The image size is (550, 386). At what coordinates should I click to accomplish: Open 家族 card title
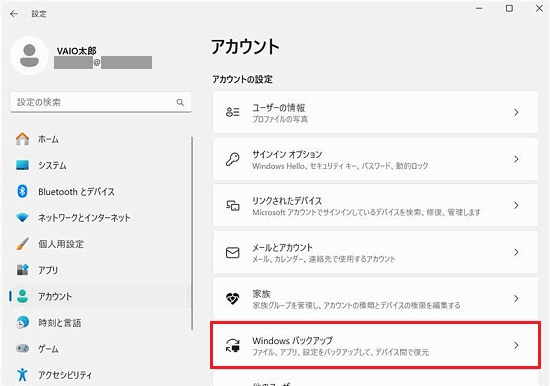click(x=261, y=294)
